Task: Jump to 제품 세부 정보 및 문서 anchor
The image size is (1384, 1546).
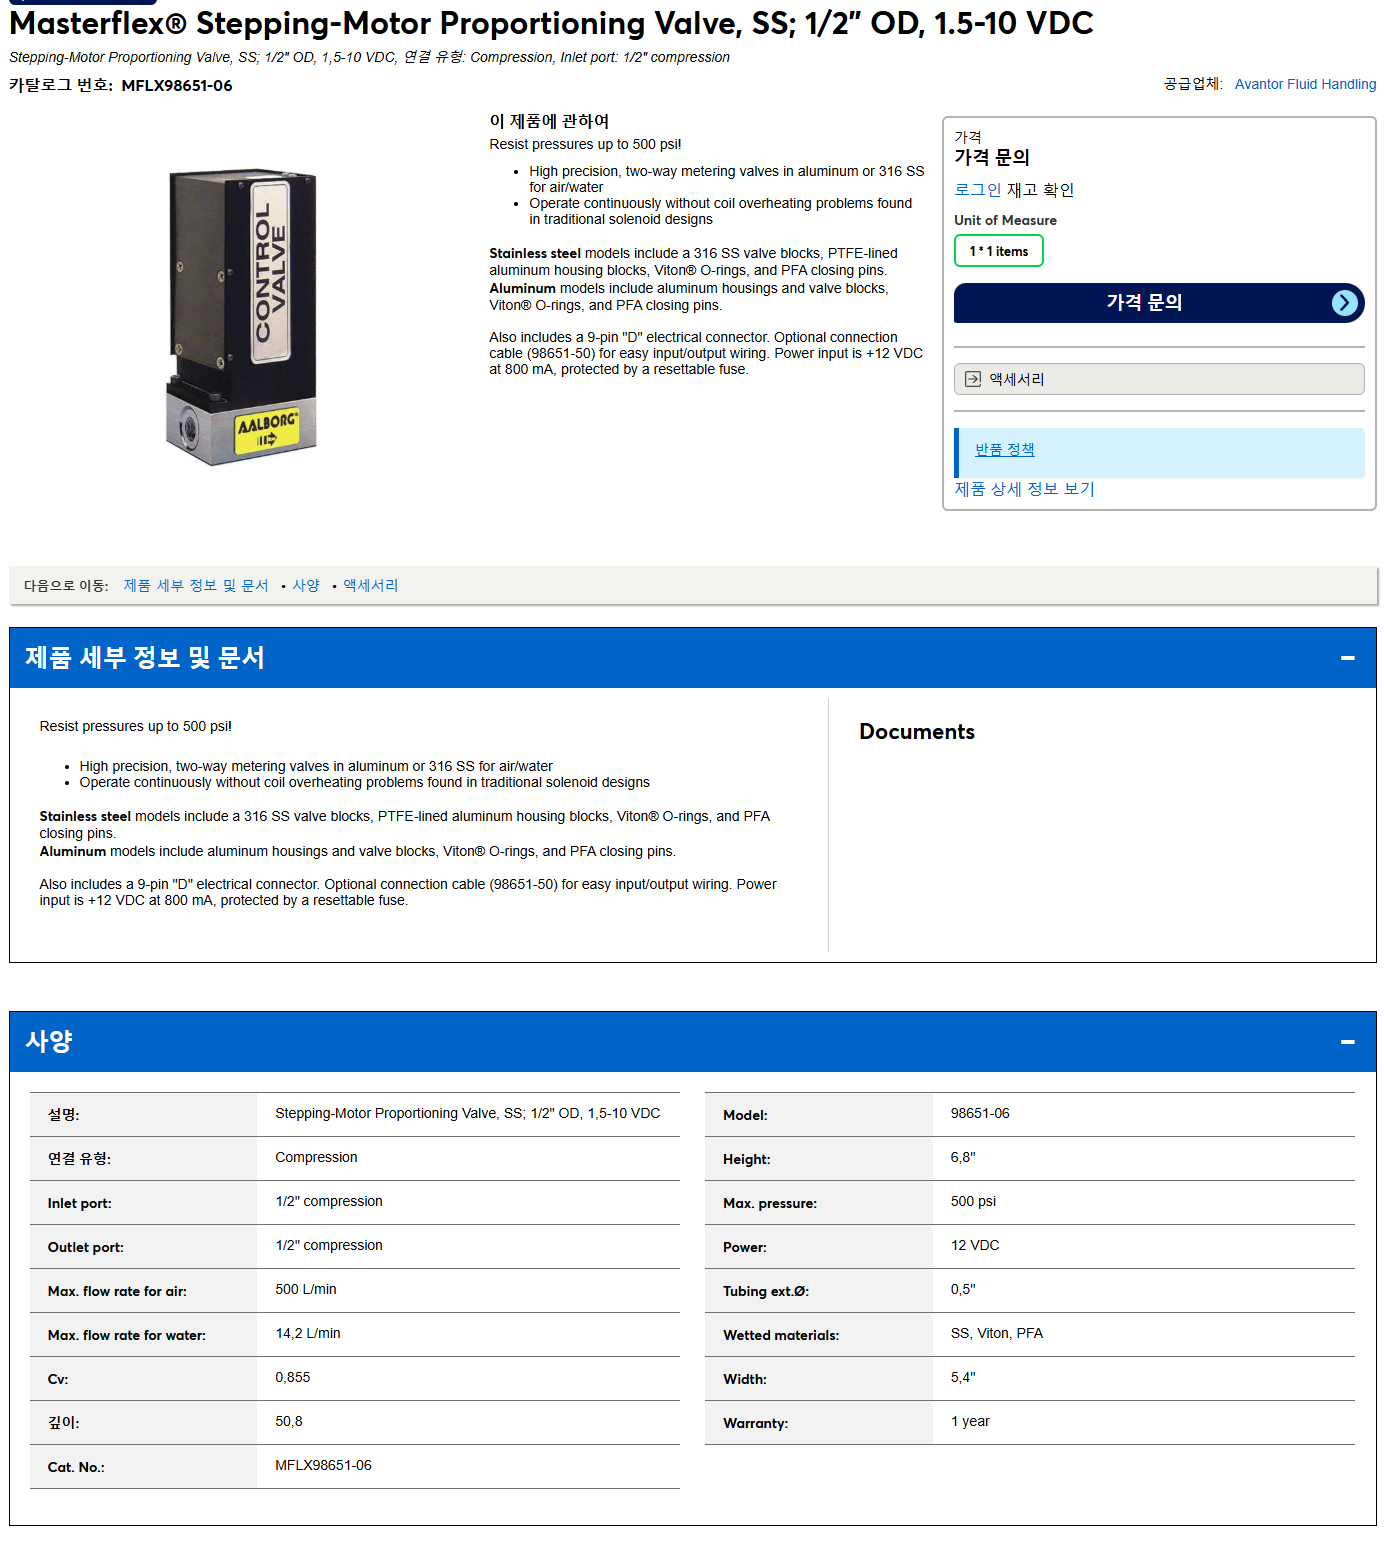Action: pos(196,586)
